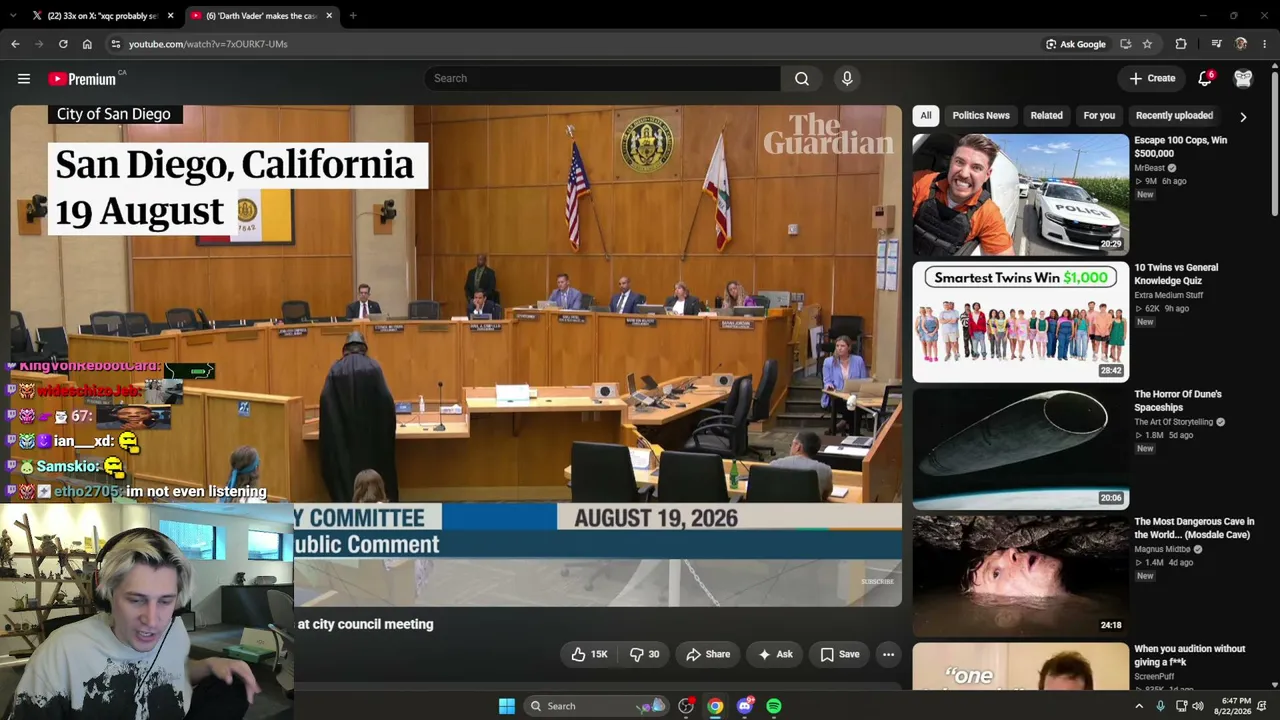Screen dimensions: 1280x720
Task: Go back with the browser back arrow
Action: tap(15, 44)
